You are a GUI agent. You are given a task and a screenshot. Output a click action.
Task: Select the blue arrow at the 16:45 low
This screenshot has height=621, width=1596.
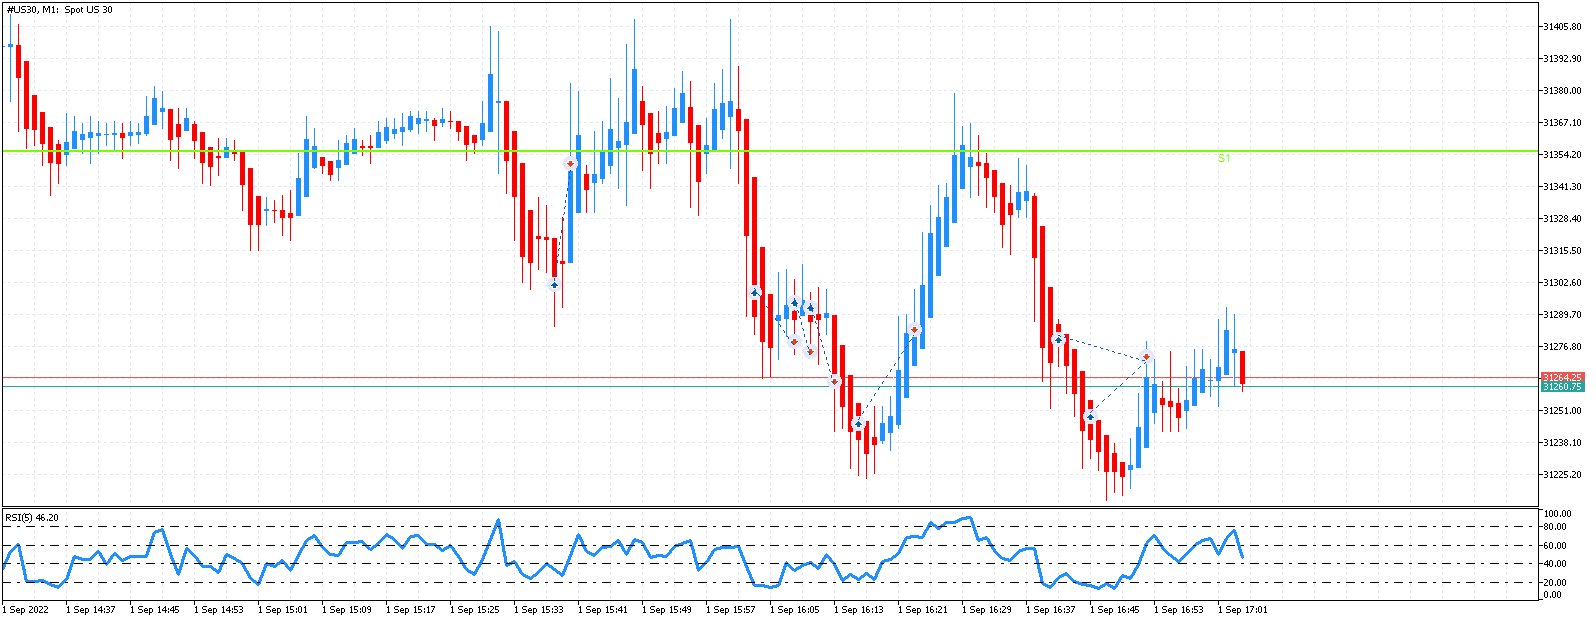(x=1090, y=416)
